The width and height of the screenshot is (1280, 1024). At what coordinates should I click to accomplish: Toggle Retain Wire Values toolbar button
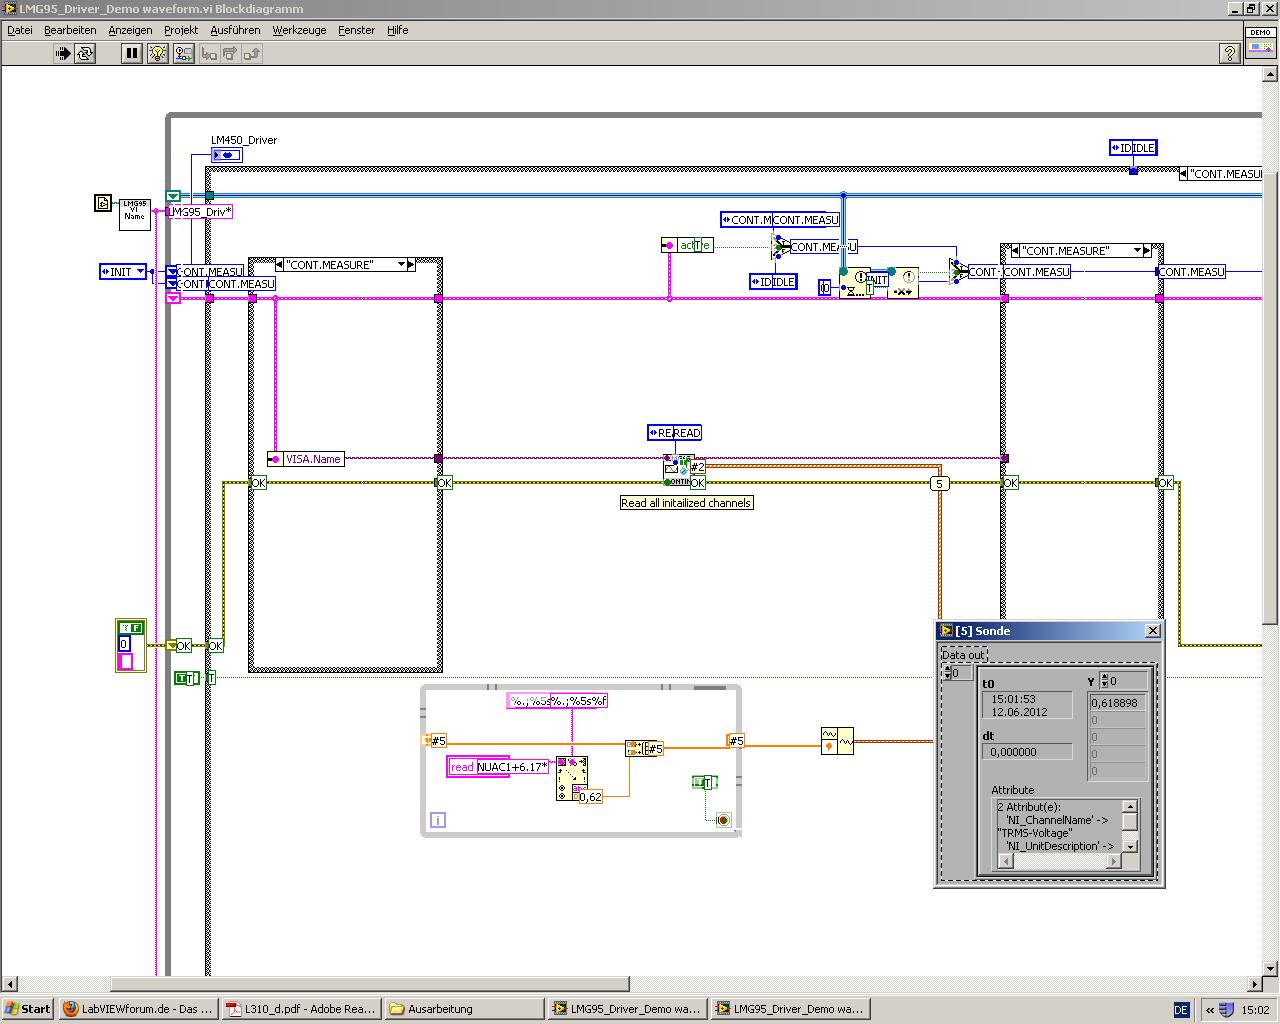click(183, 54)
